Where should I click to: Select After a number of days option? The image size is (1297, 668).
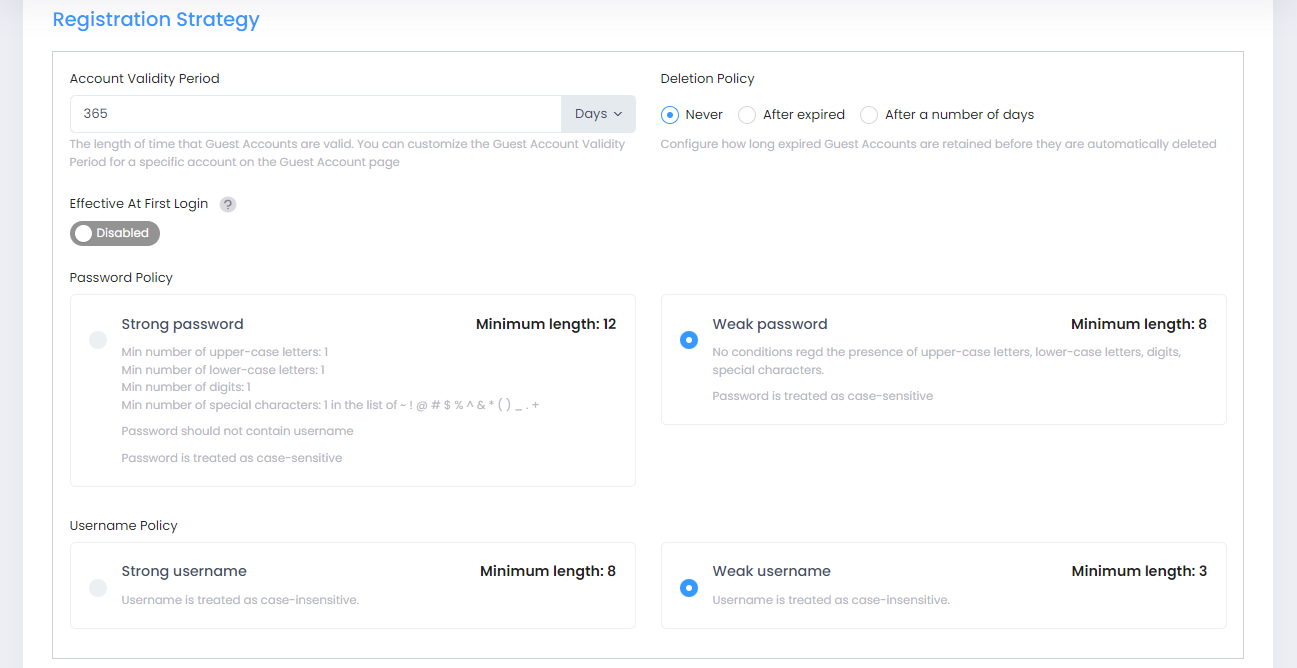869,115
